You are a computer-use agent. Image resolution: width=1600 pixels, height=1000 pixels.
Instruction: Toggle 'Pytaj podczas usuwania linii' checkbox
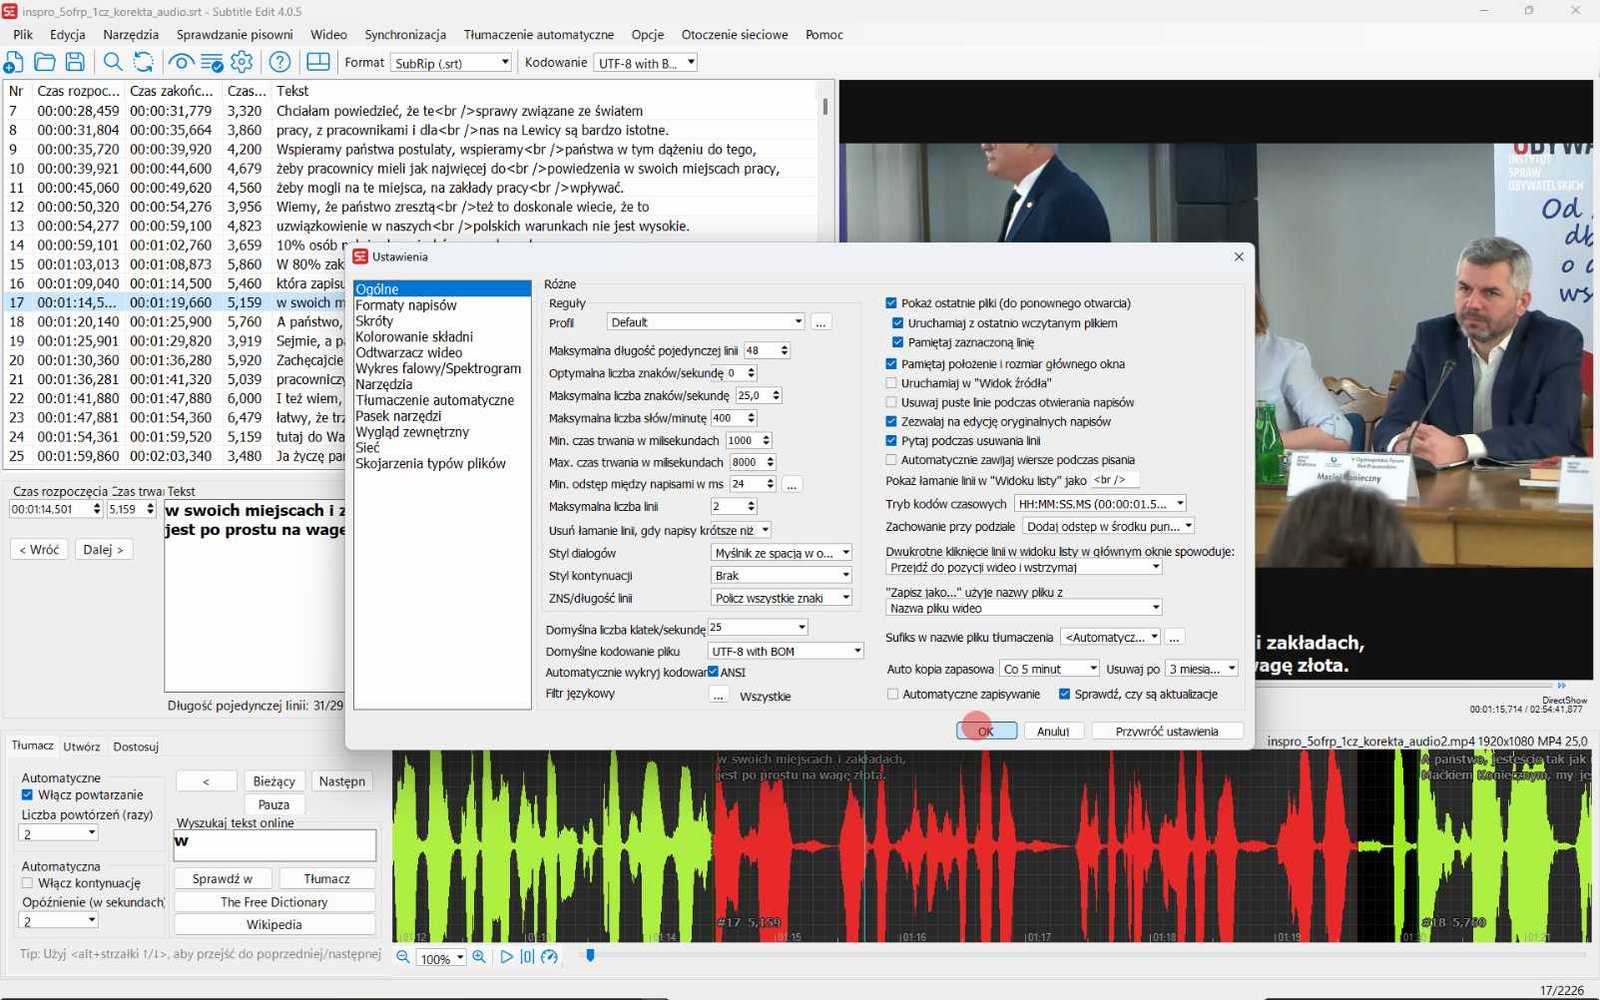[891, 440]
